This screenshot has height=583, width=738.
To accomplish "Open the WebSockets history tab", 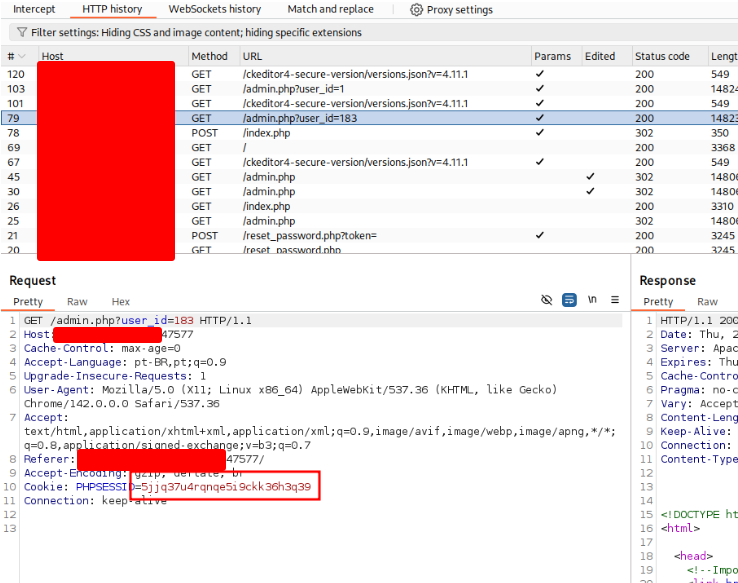I will (x=215, y=10).
